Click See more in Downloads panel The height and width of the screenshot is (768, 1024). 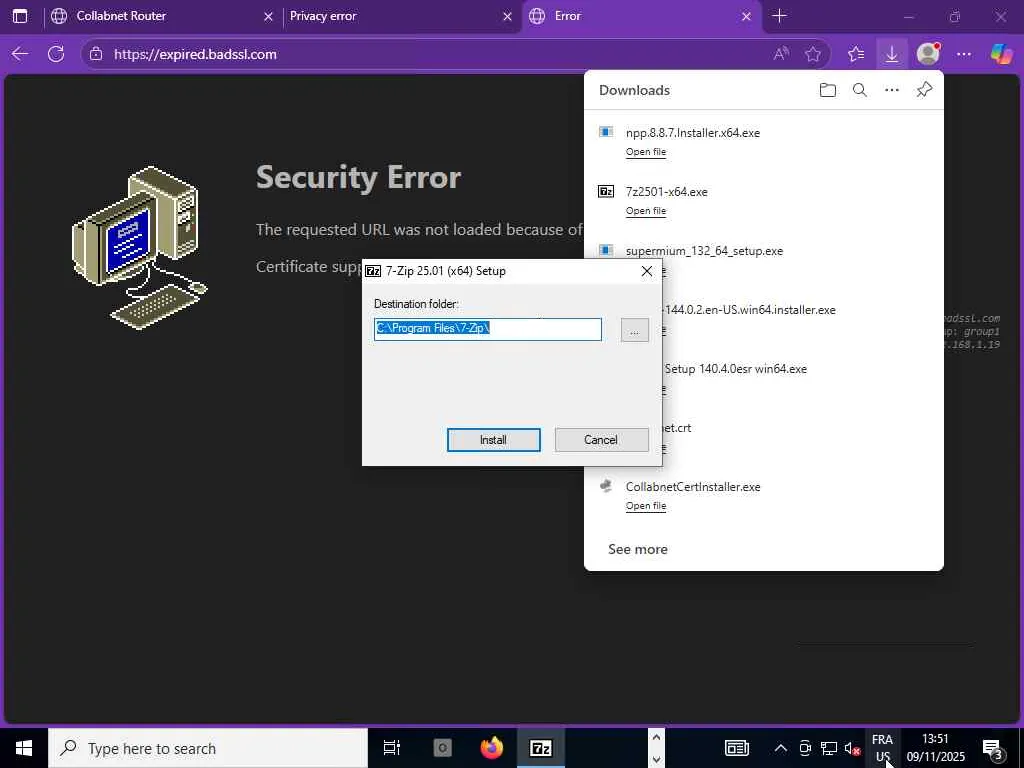tap(637, 549)
